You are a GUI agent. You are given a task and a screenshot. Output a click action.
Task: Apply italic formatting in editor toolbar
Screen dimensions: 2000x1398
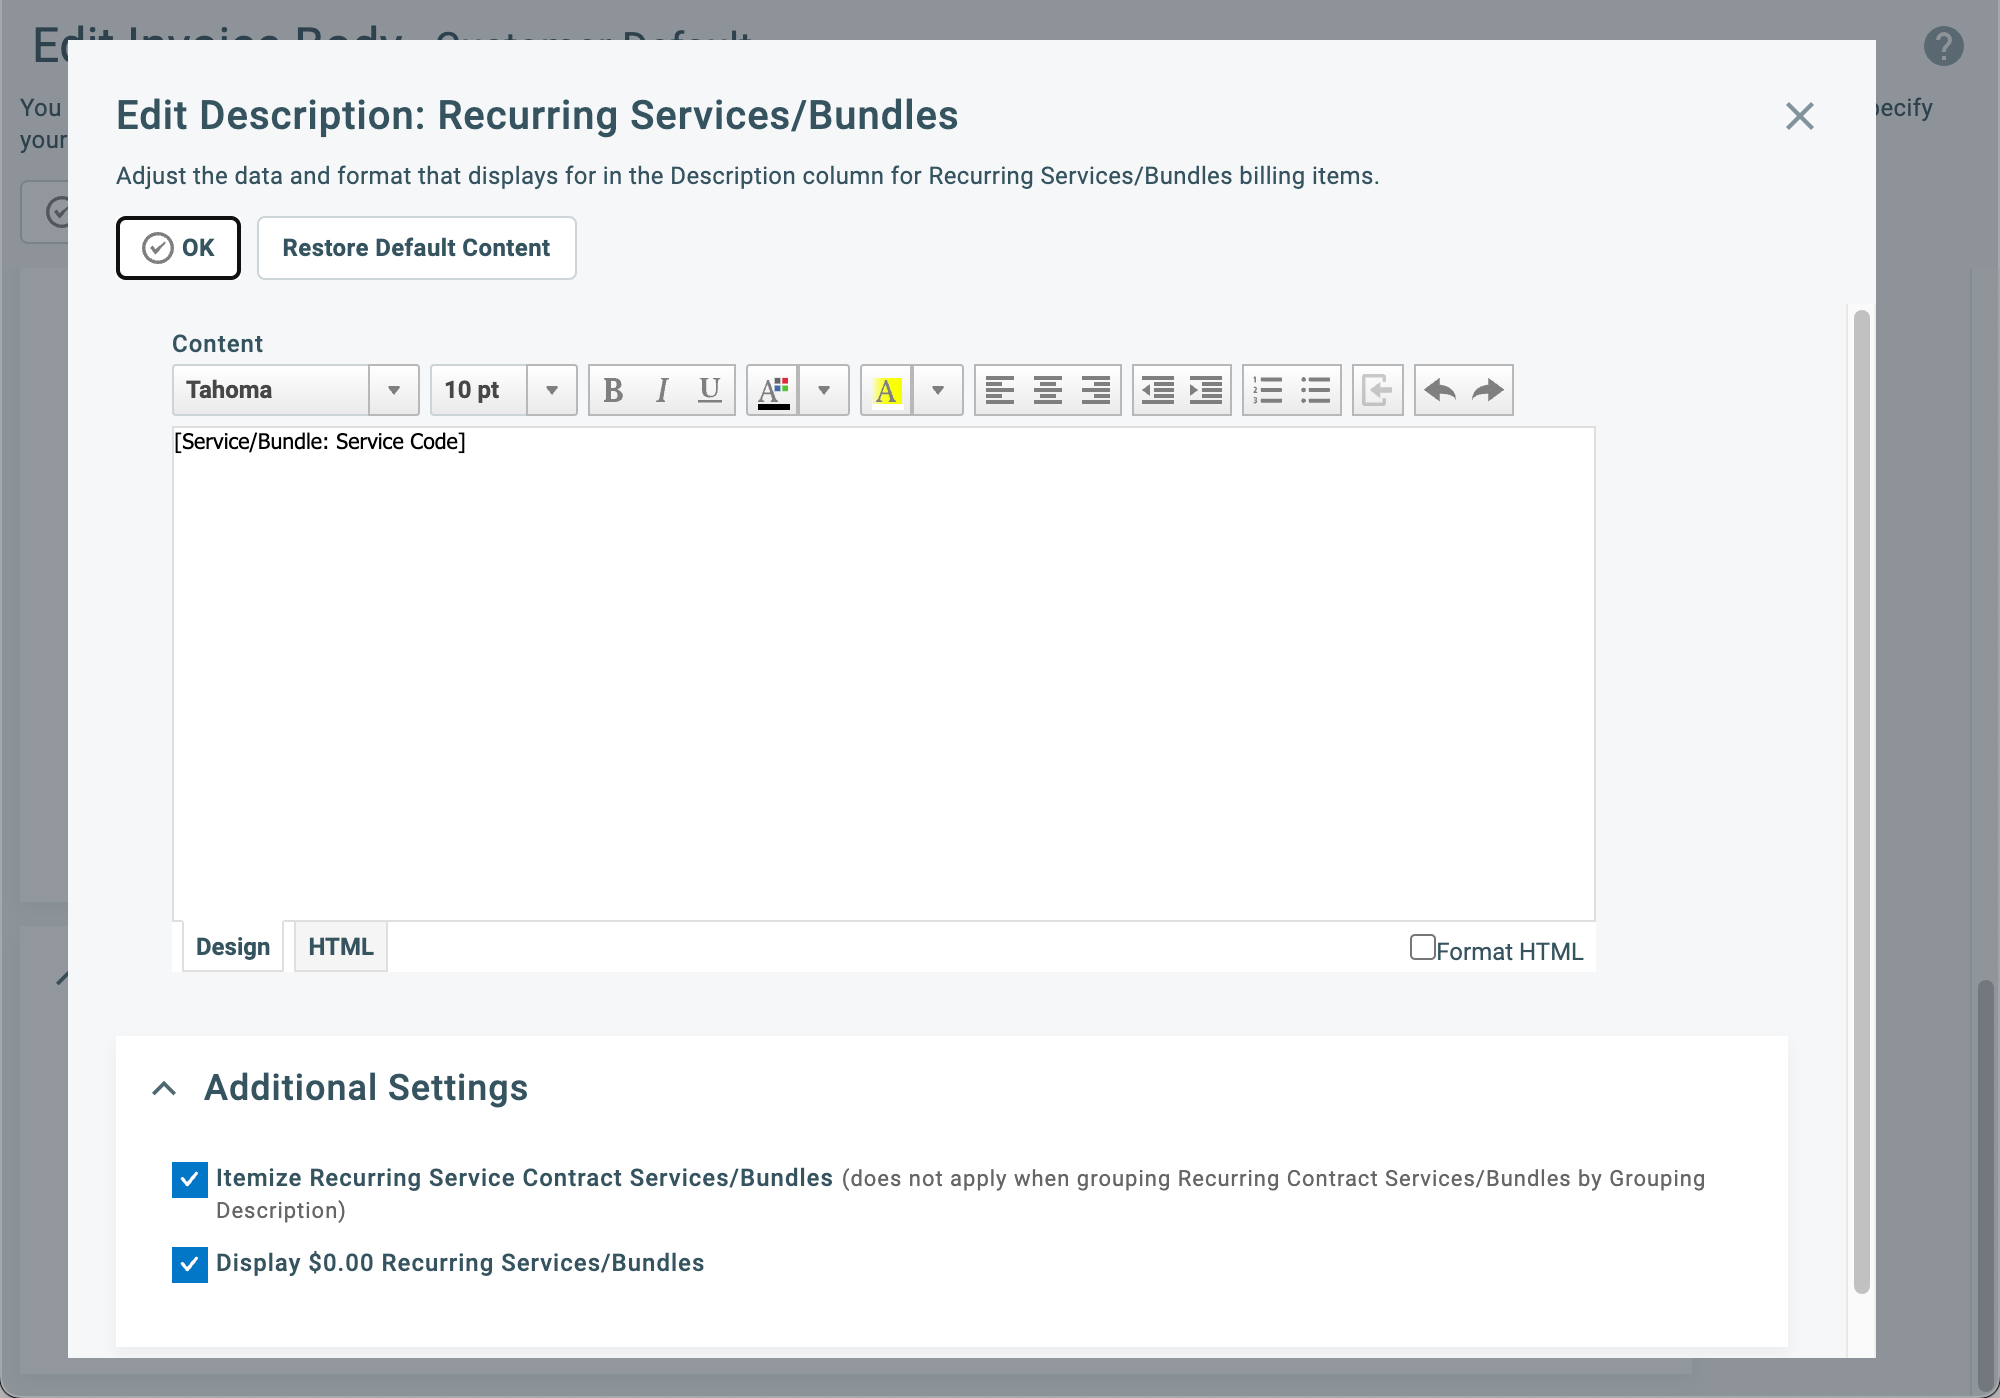661,390
